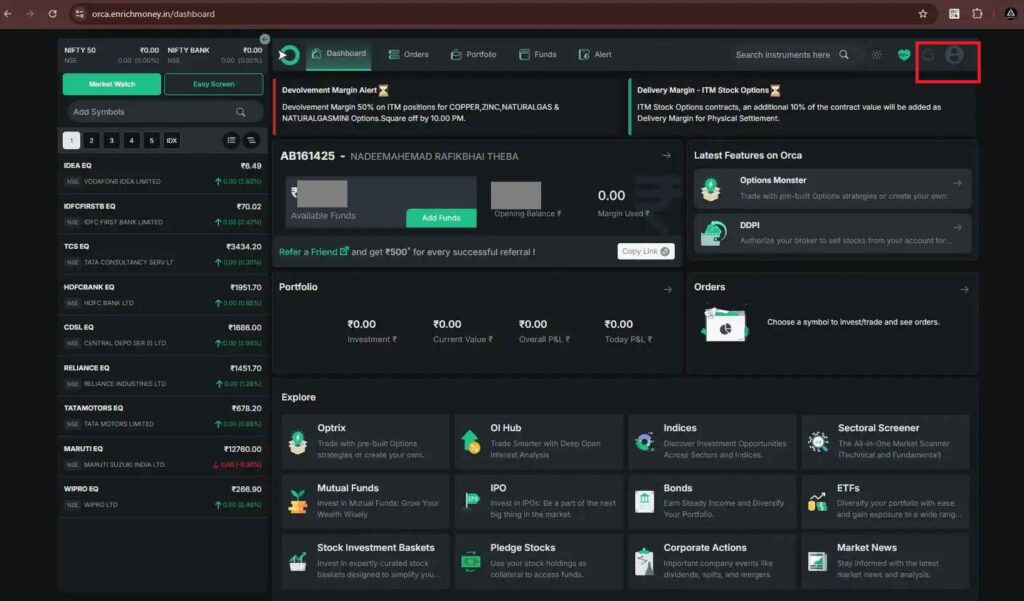The width and height of the screenshot is (1024, 601).
Task: Select watchlist number 3
Action: (112, 140)
